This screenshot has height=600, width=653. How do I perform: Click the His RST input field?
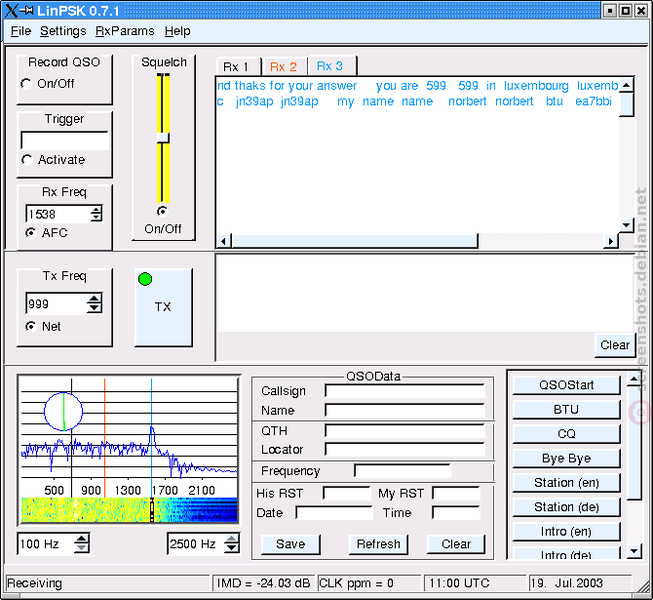click(347, 493)
